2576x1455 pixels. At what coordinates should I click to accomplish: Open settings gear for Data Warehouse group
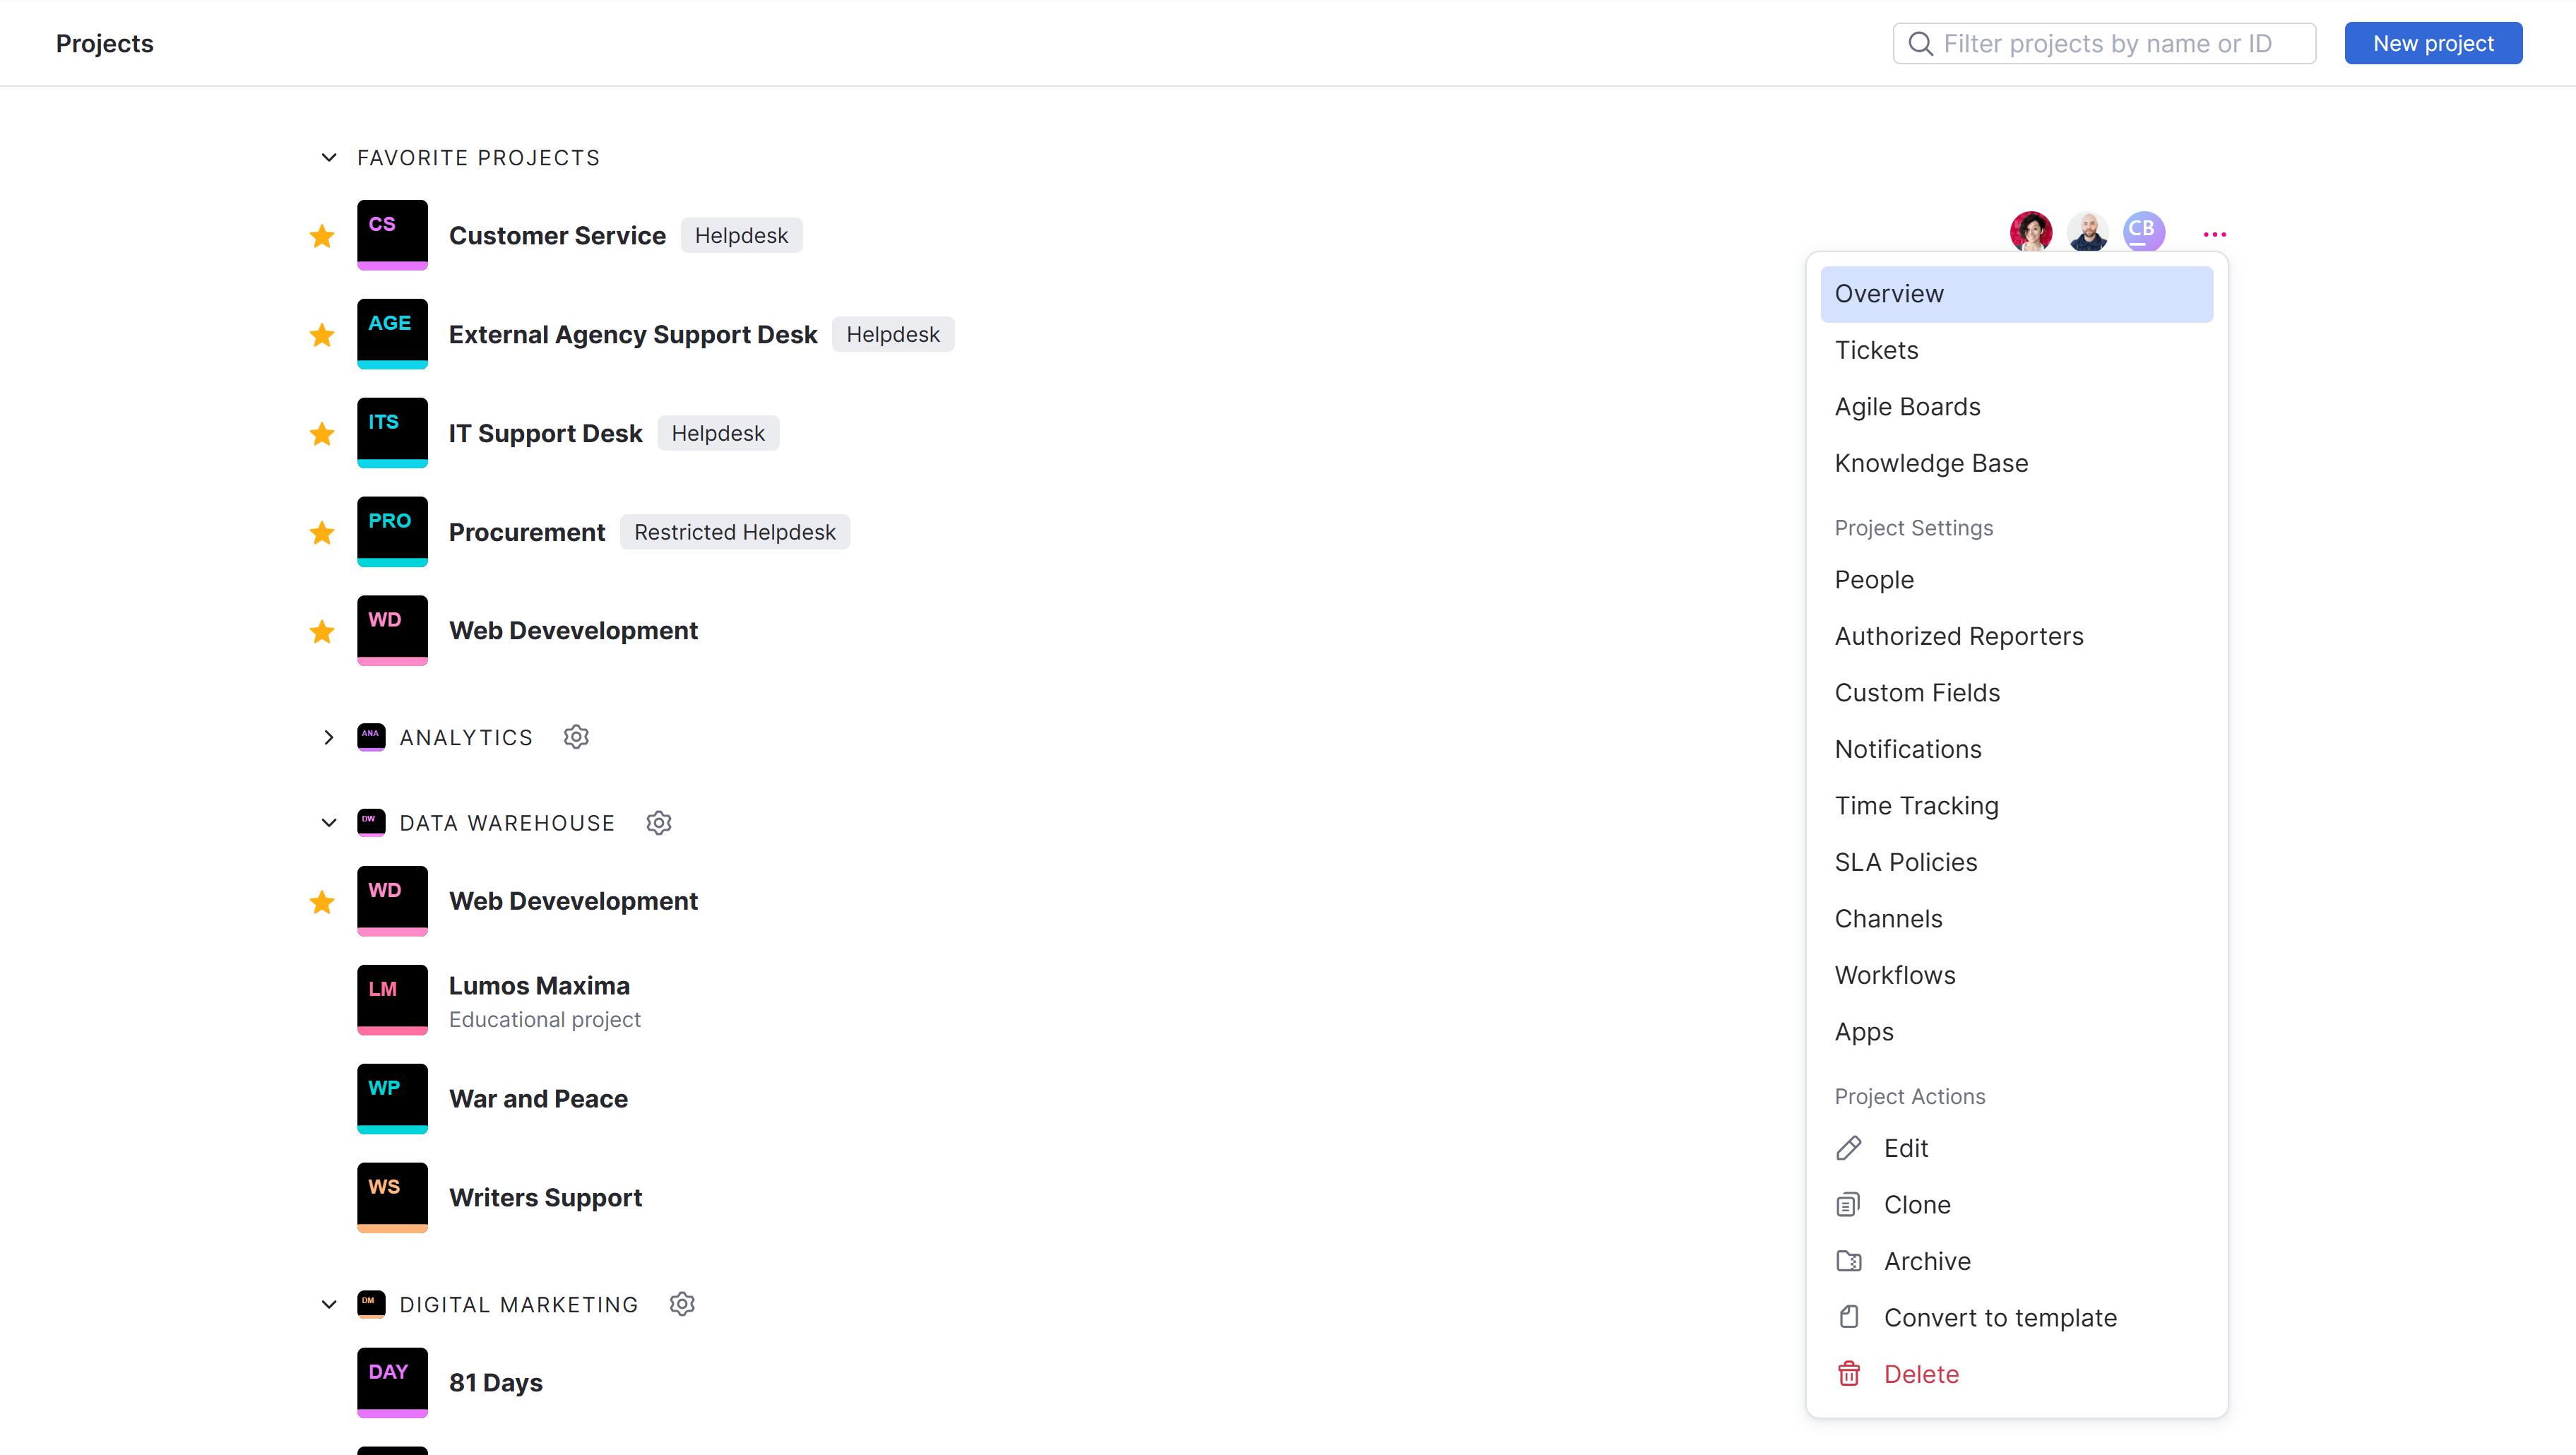(658, 822)
